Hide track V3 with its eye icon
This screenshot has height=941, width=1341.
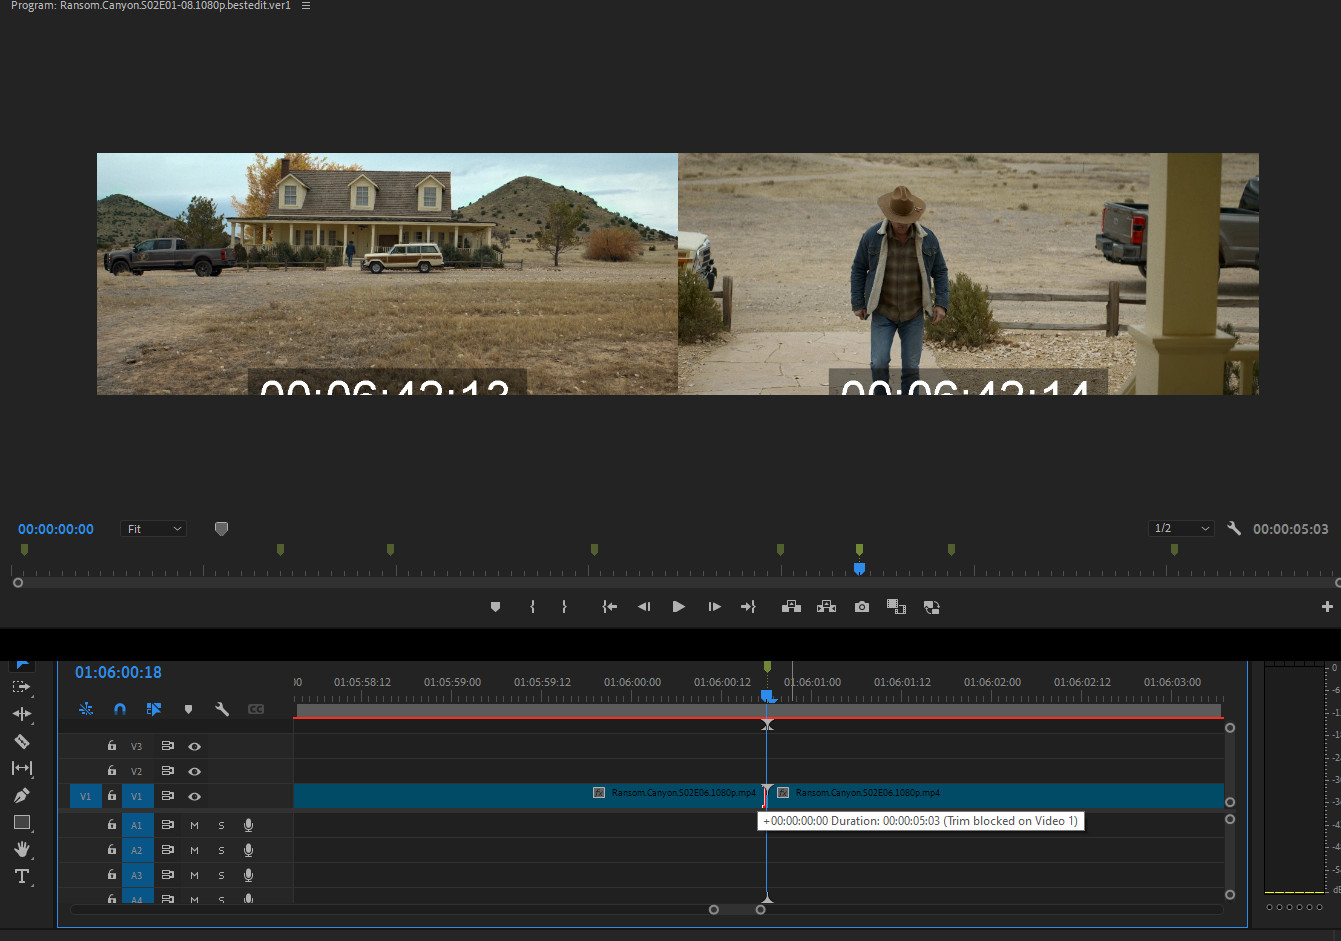click(x=194, y=746)
